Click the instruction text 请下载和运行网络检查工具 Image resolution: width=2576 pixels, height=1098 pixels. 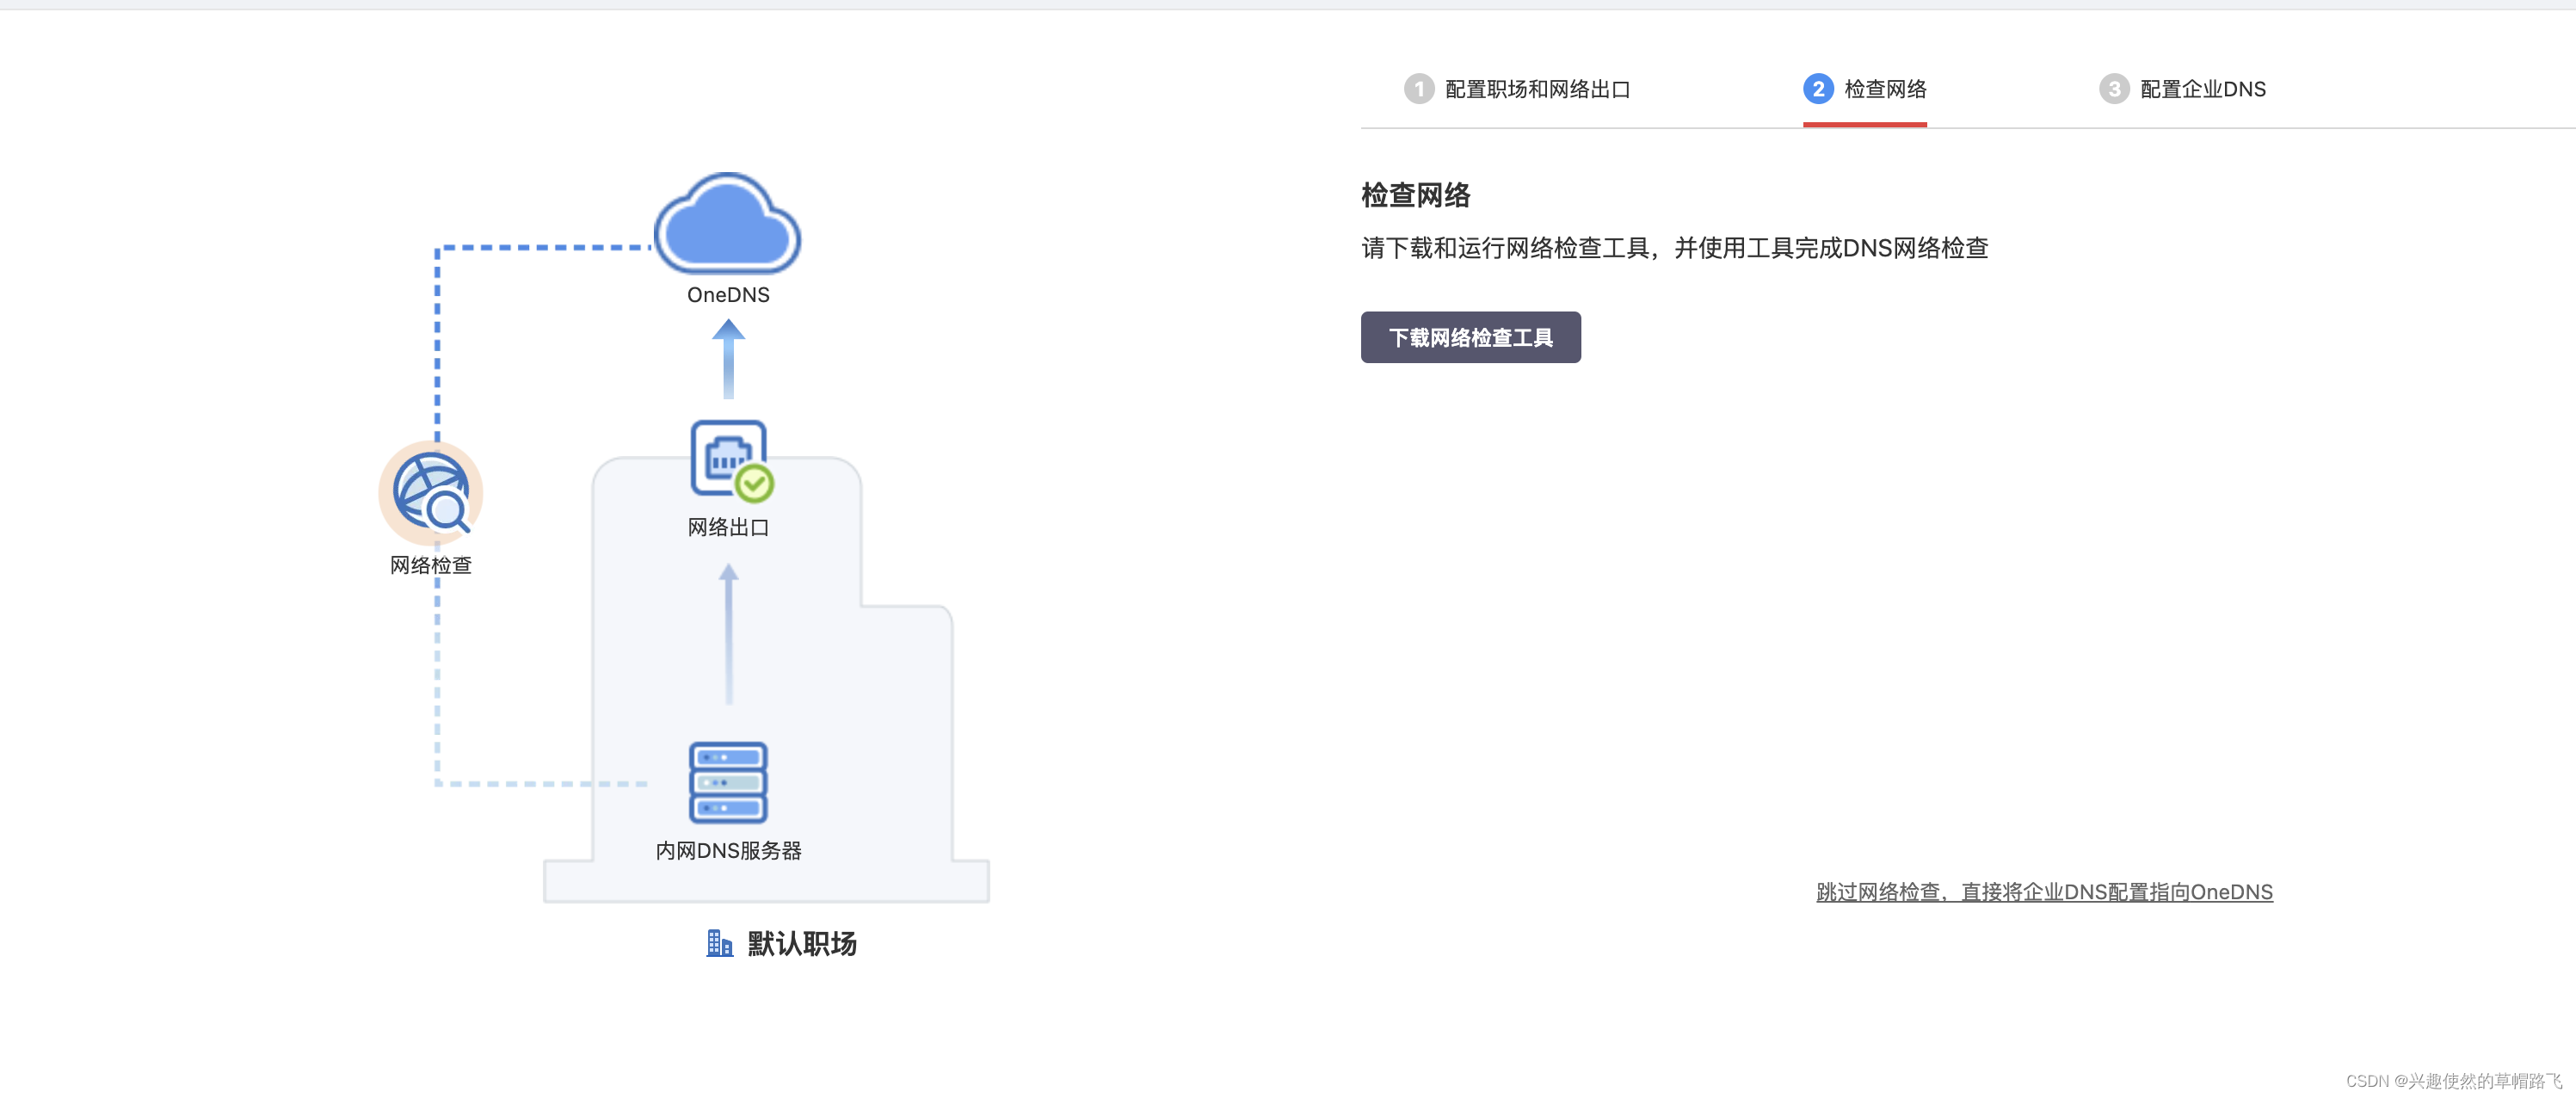pos(1507,248)
